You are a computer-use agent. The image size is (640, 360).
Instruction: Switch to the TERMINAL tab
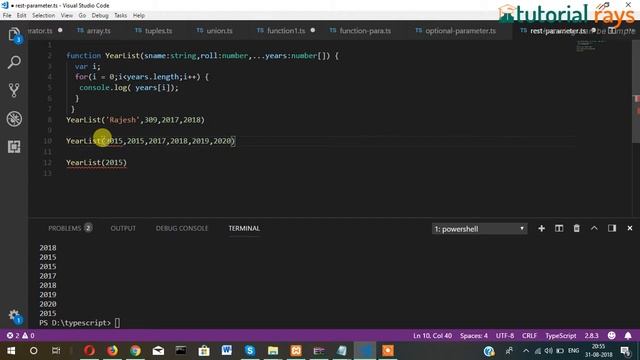coord(244,228)
